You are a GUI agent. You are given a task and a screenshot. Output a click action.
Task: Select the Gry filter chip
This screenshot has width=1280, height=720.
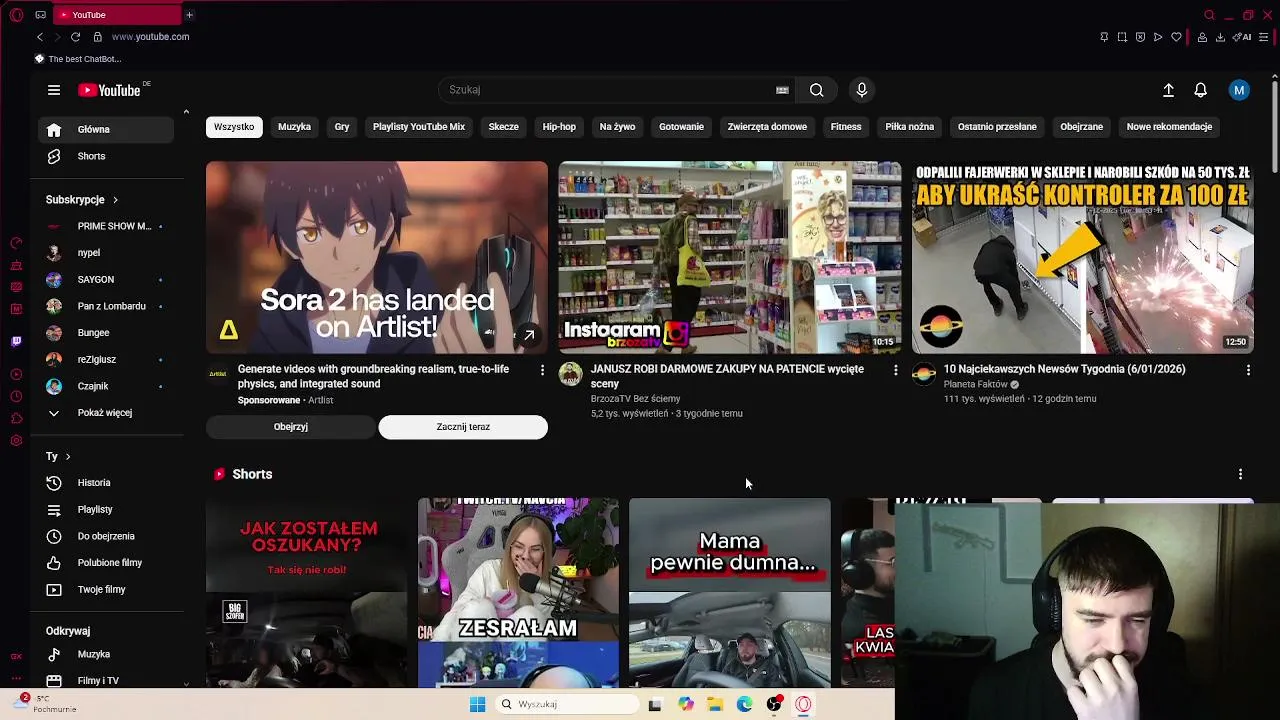342,127
